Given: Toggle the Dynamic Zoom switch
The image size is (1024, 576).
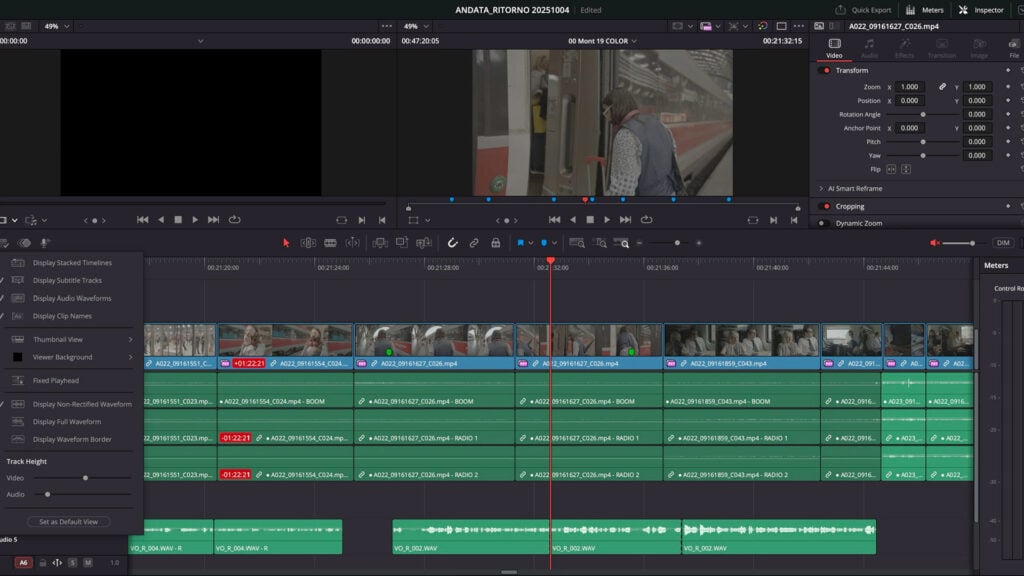Looking at the screenshot, I should 824,223.
